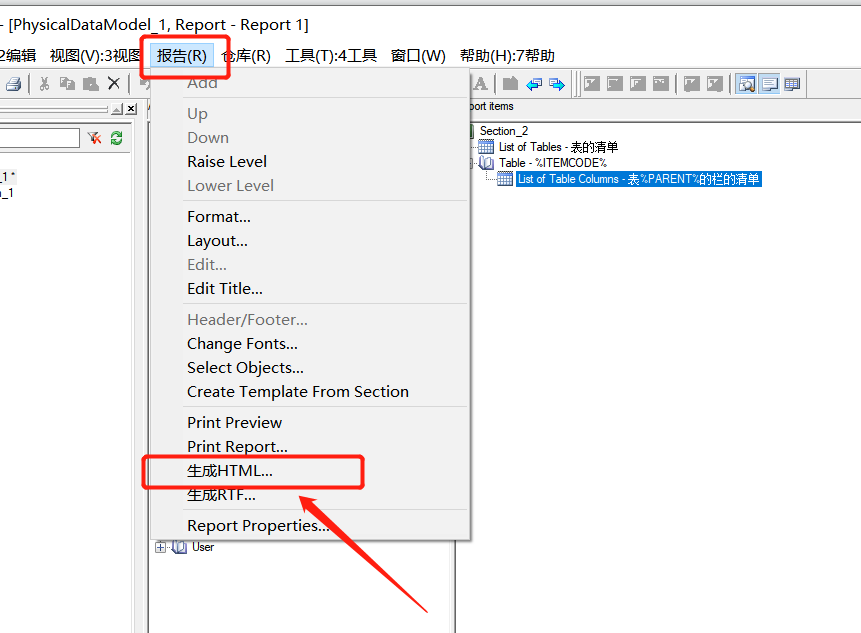Select 生成HTML... to generate HTML report
Image resolution: width=861 pixels, height=633 pixels.
click(x=310, y=470)
